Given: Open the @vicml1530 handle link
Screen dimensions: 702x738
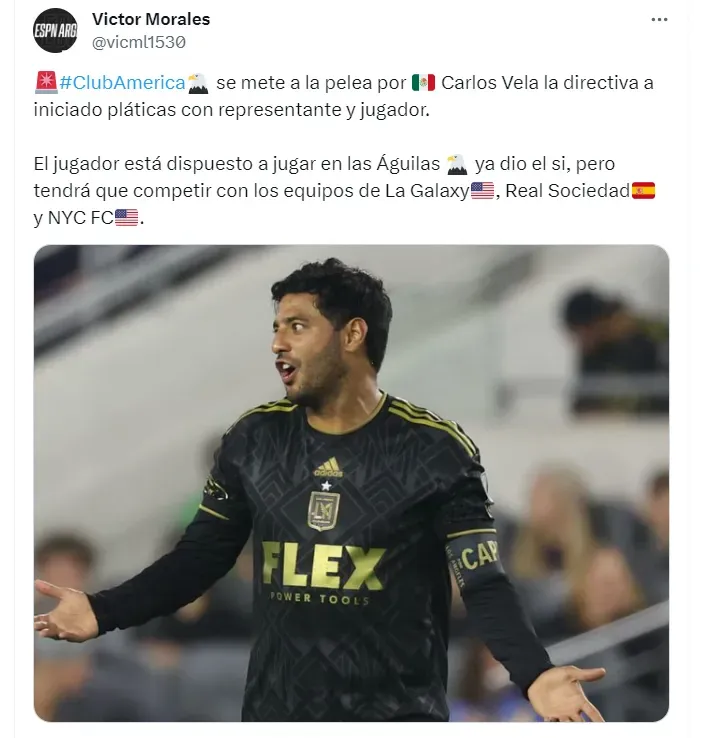Looking at the screenshot, I should pyautogui.click(x=139, y=42).
